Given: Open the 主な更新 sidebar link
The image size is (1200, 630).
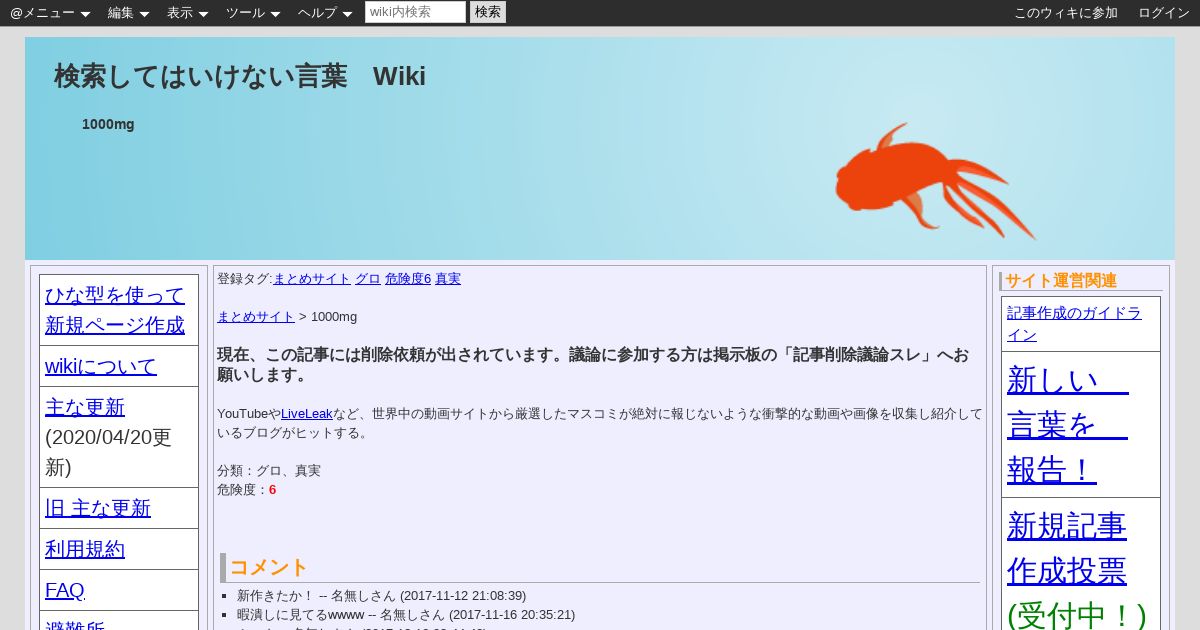Looking at the screenshot, I should [x=85, y=407].
